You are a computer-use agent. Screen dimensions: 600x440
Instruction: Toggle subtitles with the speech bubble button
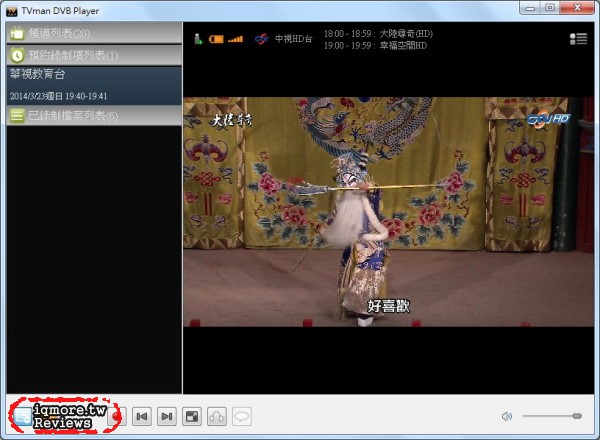point(242,416)
